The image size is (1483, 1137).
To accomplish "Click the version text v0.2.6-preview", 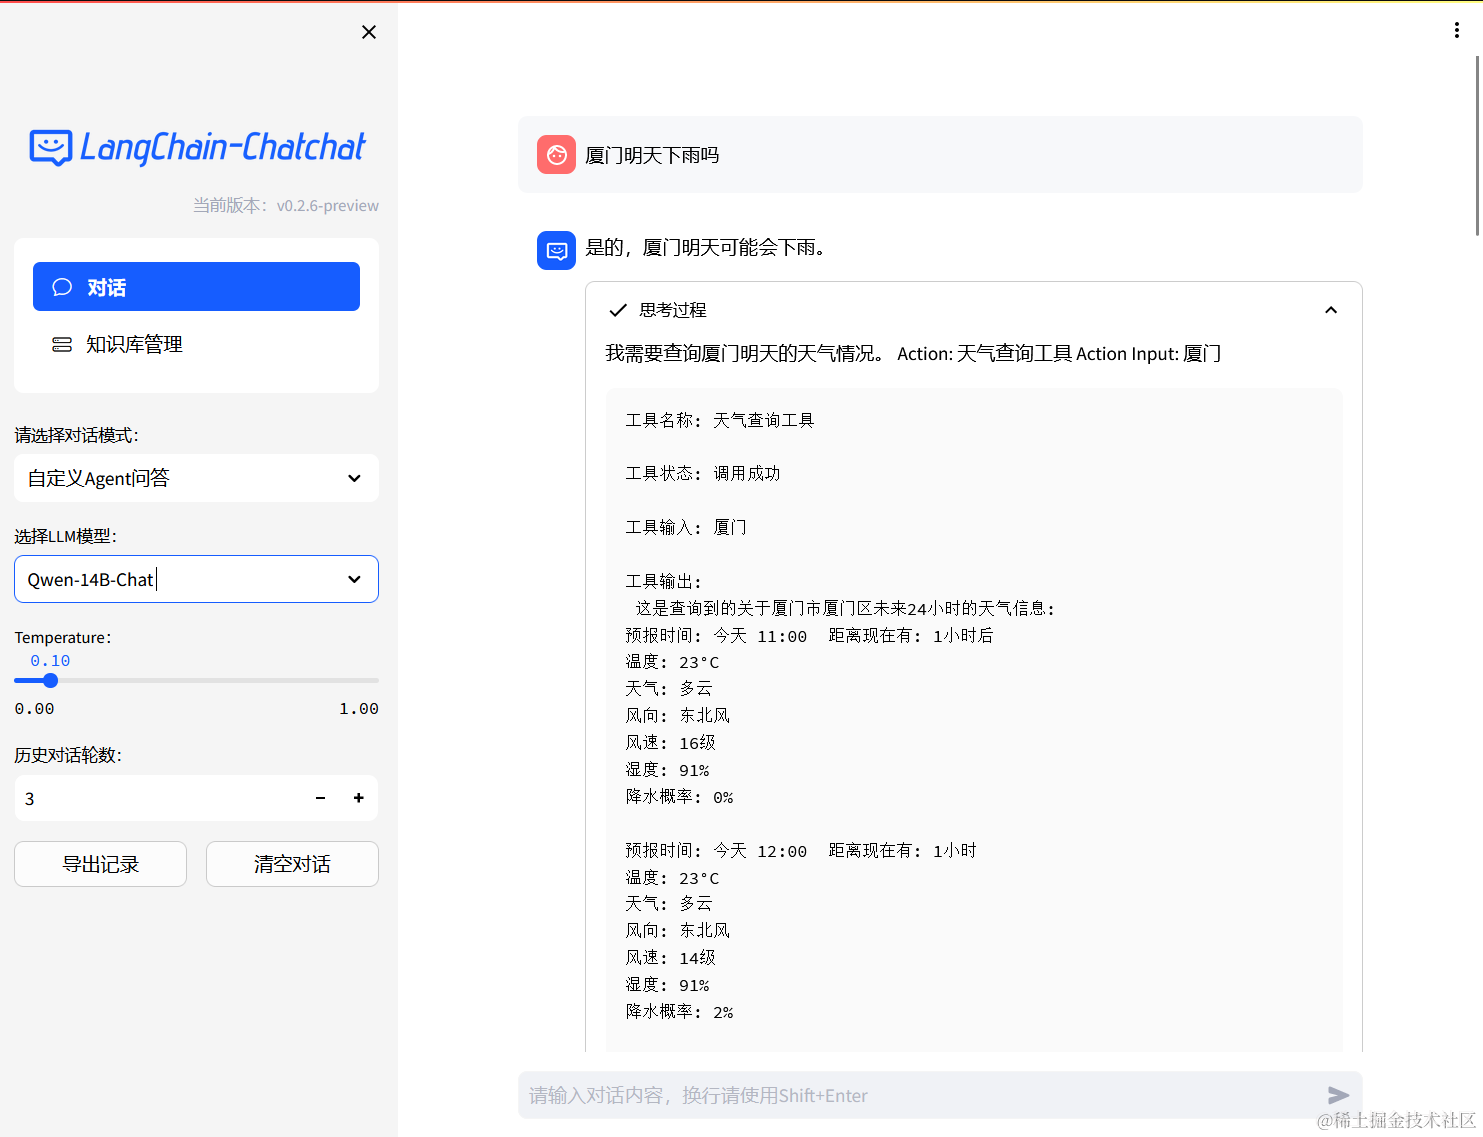I will pyautogui.click(x=328, y=205).
